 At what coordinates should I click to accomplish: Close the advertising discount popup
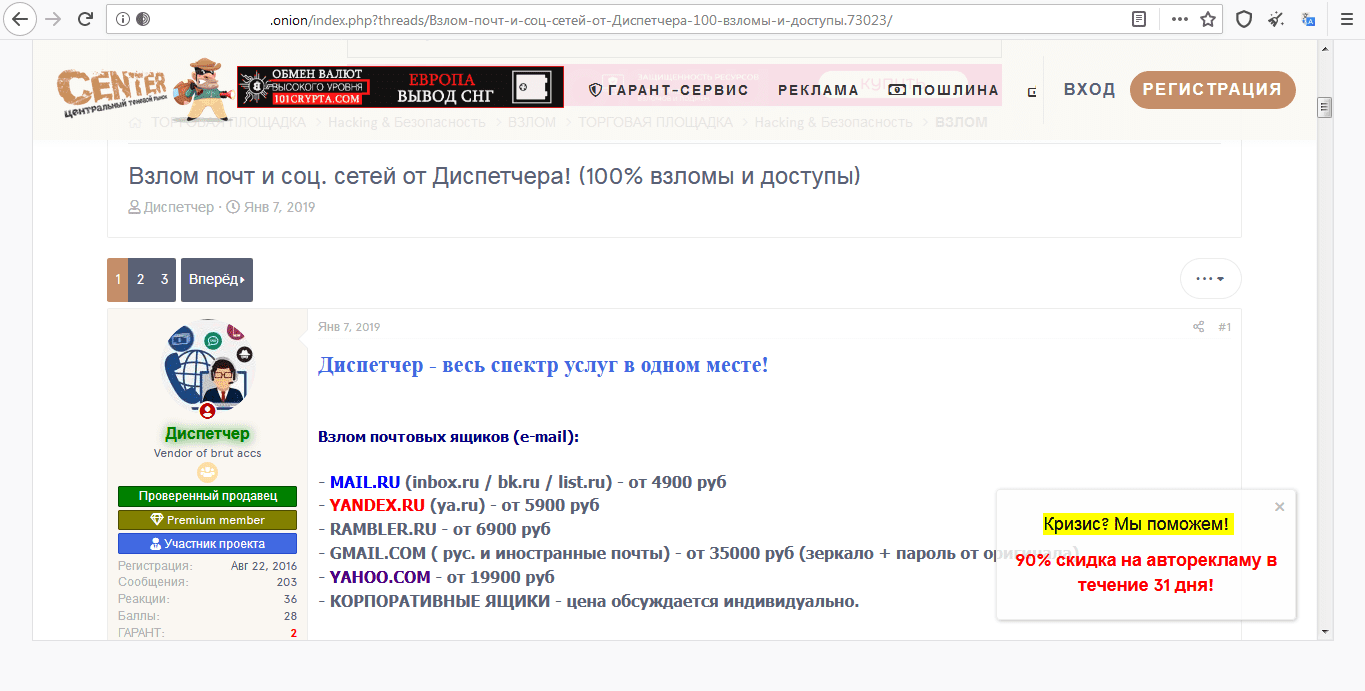(1279, 507)
